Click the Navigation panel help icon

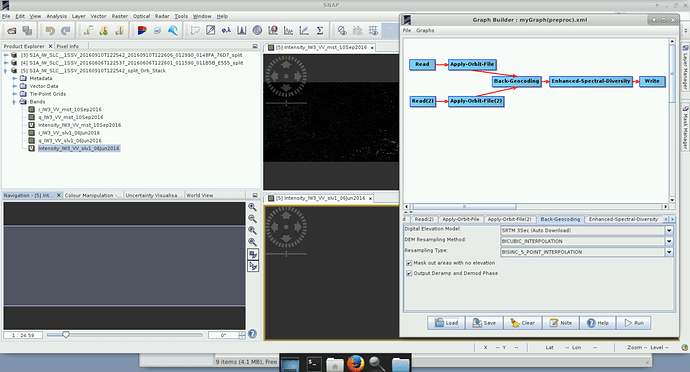pyautogui.click(x=253, y=334)
